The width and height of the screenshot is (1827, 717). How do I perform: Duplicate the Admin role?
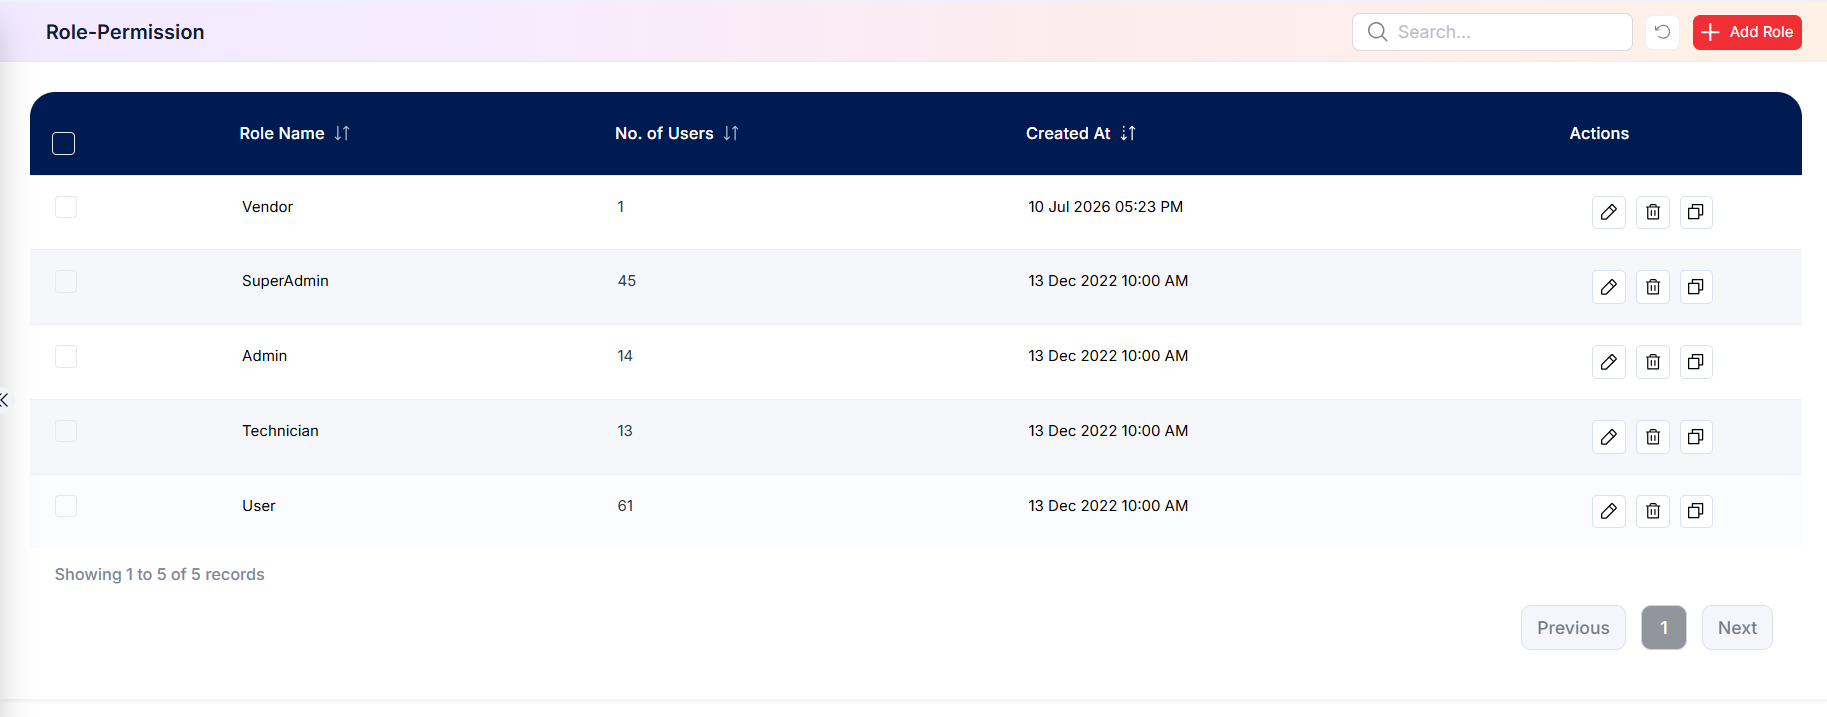[1696, 362]
